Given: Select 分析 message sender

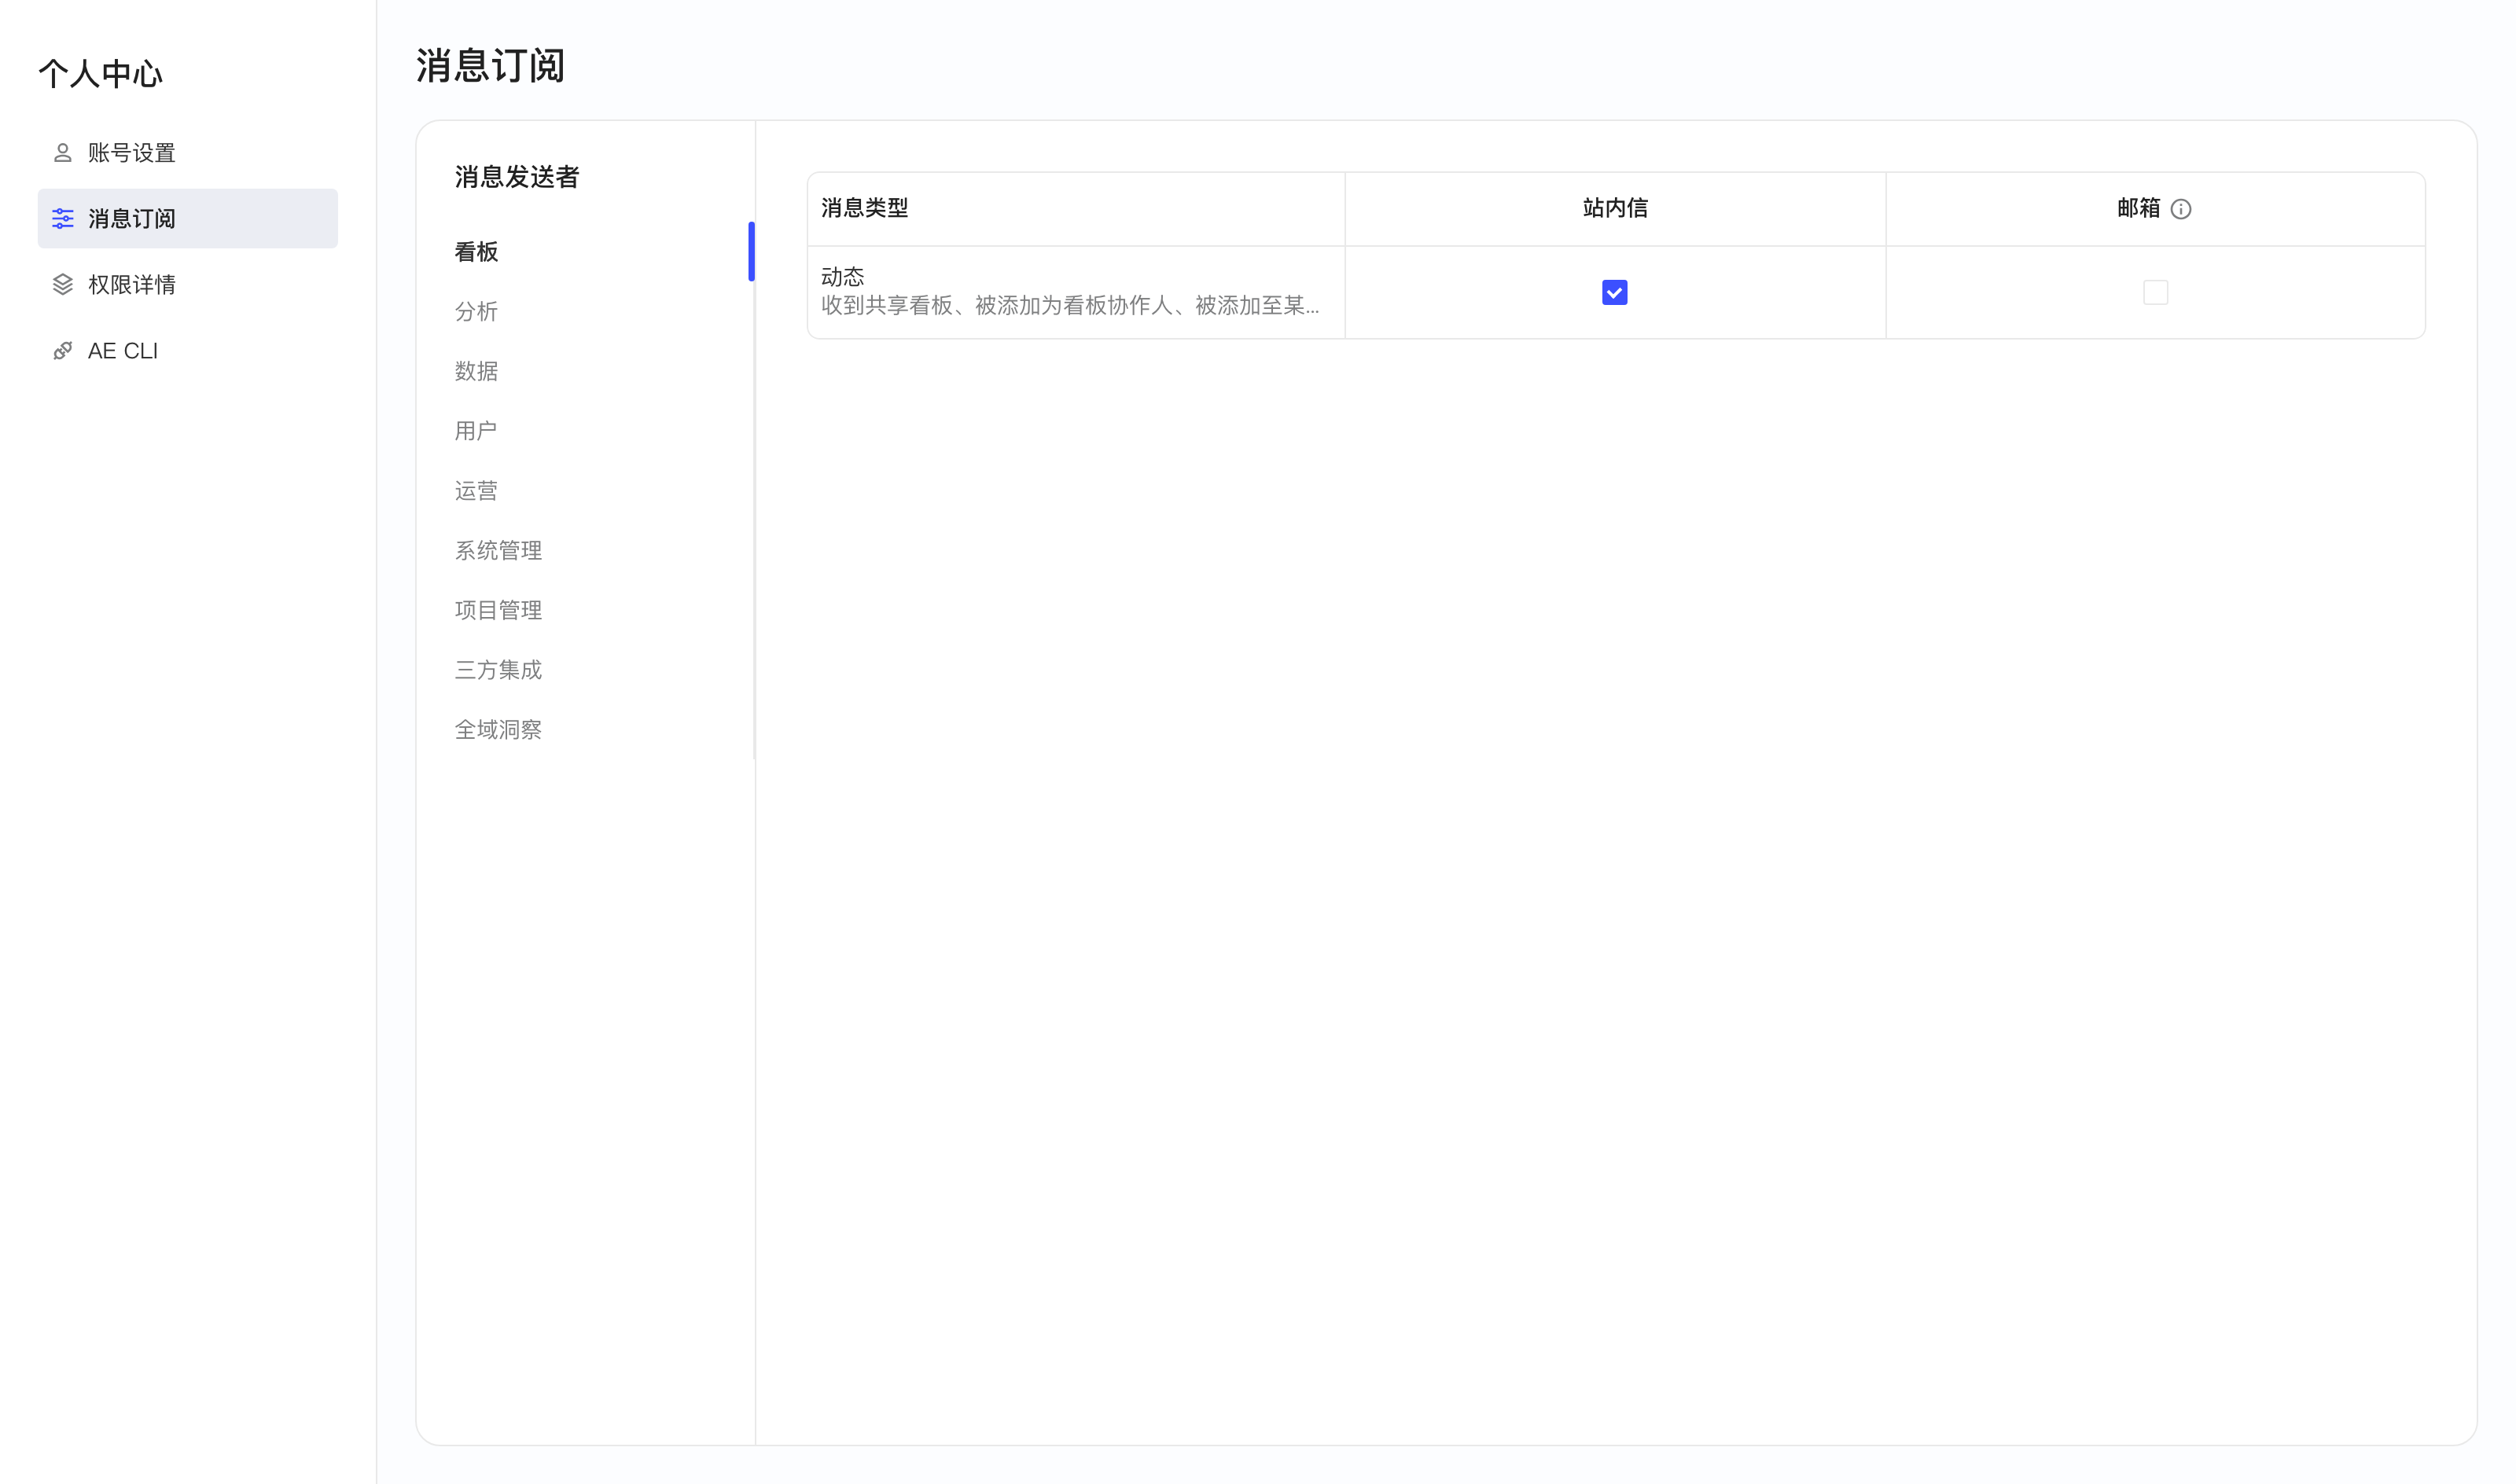Looking at the screenshot, I should (x=476, y=312).
